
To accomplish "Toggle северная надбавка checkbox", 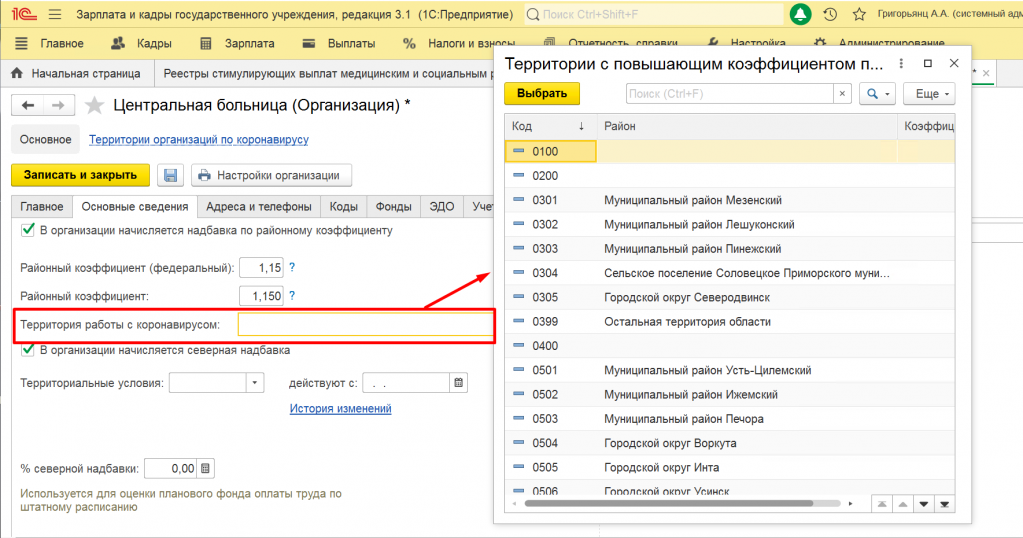I will [x=28, y=350].
